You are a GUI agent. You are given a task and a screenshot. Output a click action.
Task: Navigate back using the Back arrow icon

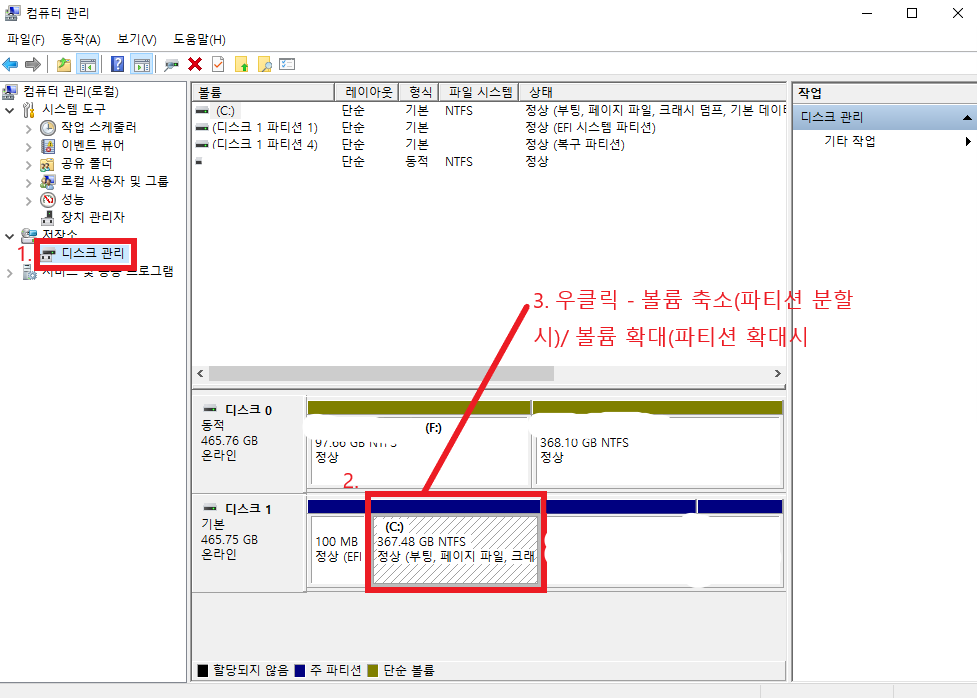pyautogui.click(x=11, y=63)
